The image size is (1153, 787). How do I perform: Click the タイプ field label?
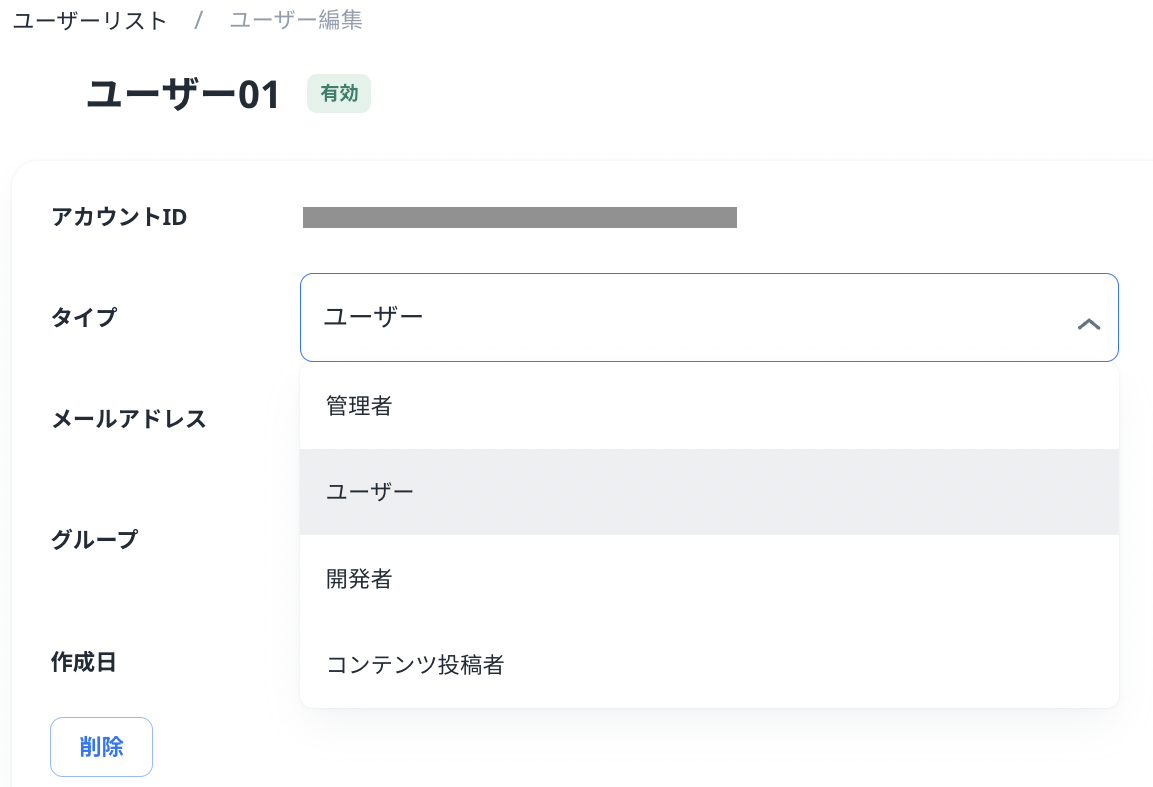pos(84,317)
